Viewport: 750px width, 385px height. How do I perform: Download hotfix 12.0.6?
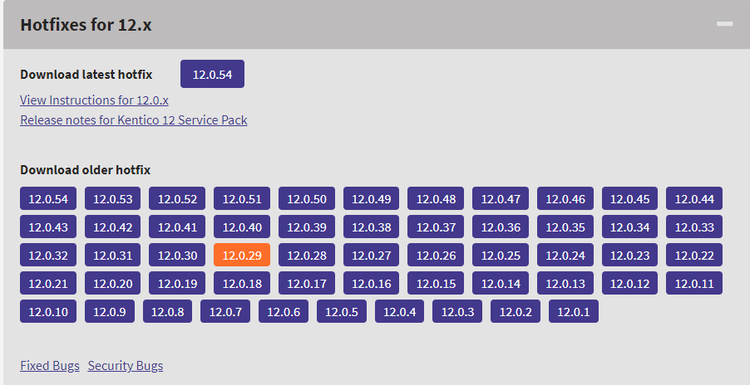click(284, 311)
